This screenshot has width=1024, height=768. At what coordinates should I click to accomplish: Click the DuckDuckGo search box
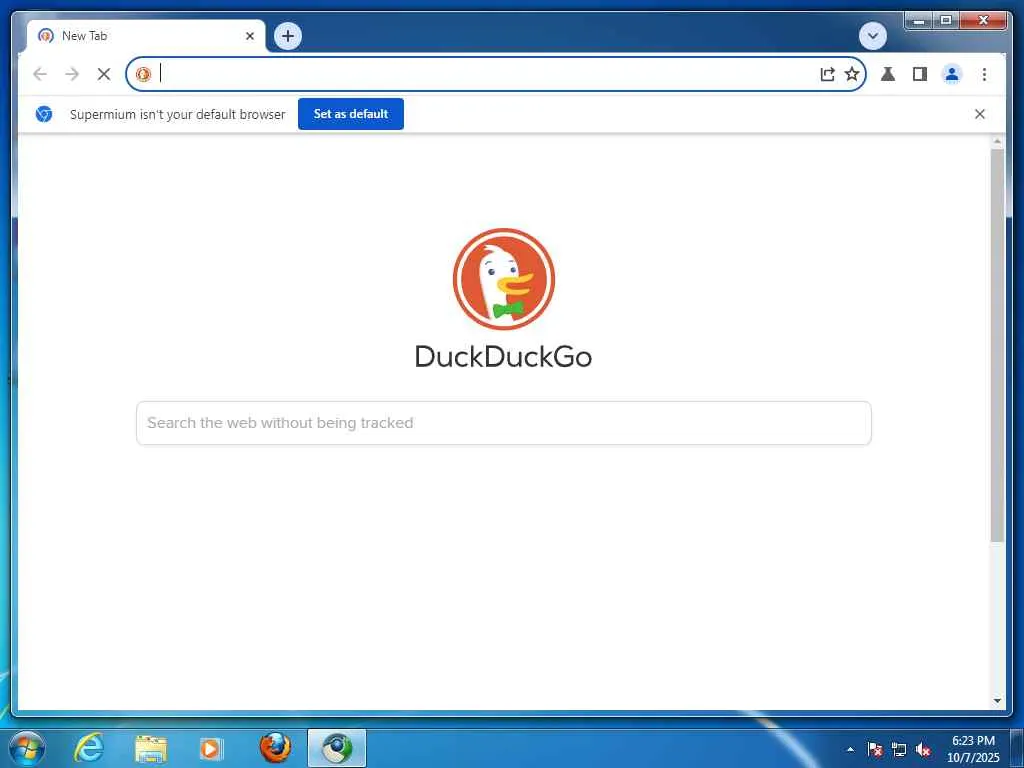pos(504,423)
